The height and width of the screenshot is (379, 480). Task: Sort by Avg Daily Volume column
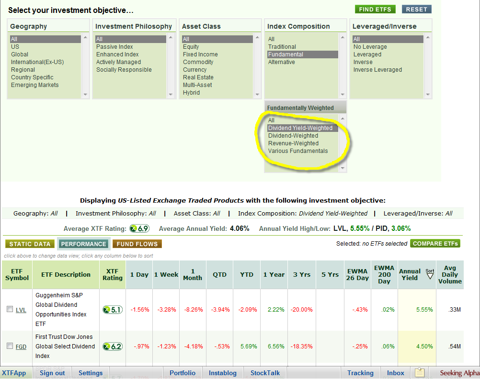pos(450,275)
